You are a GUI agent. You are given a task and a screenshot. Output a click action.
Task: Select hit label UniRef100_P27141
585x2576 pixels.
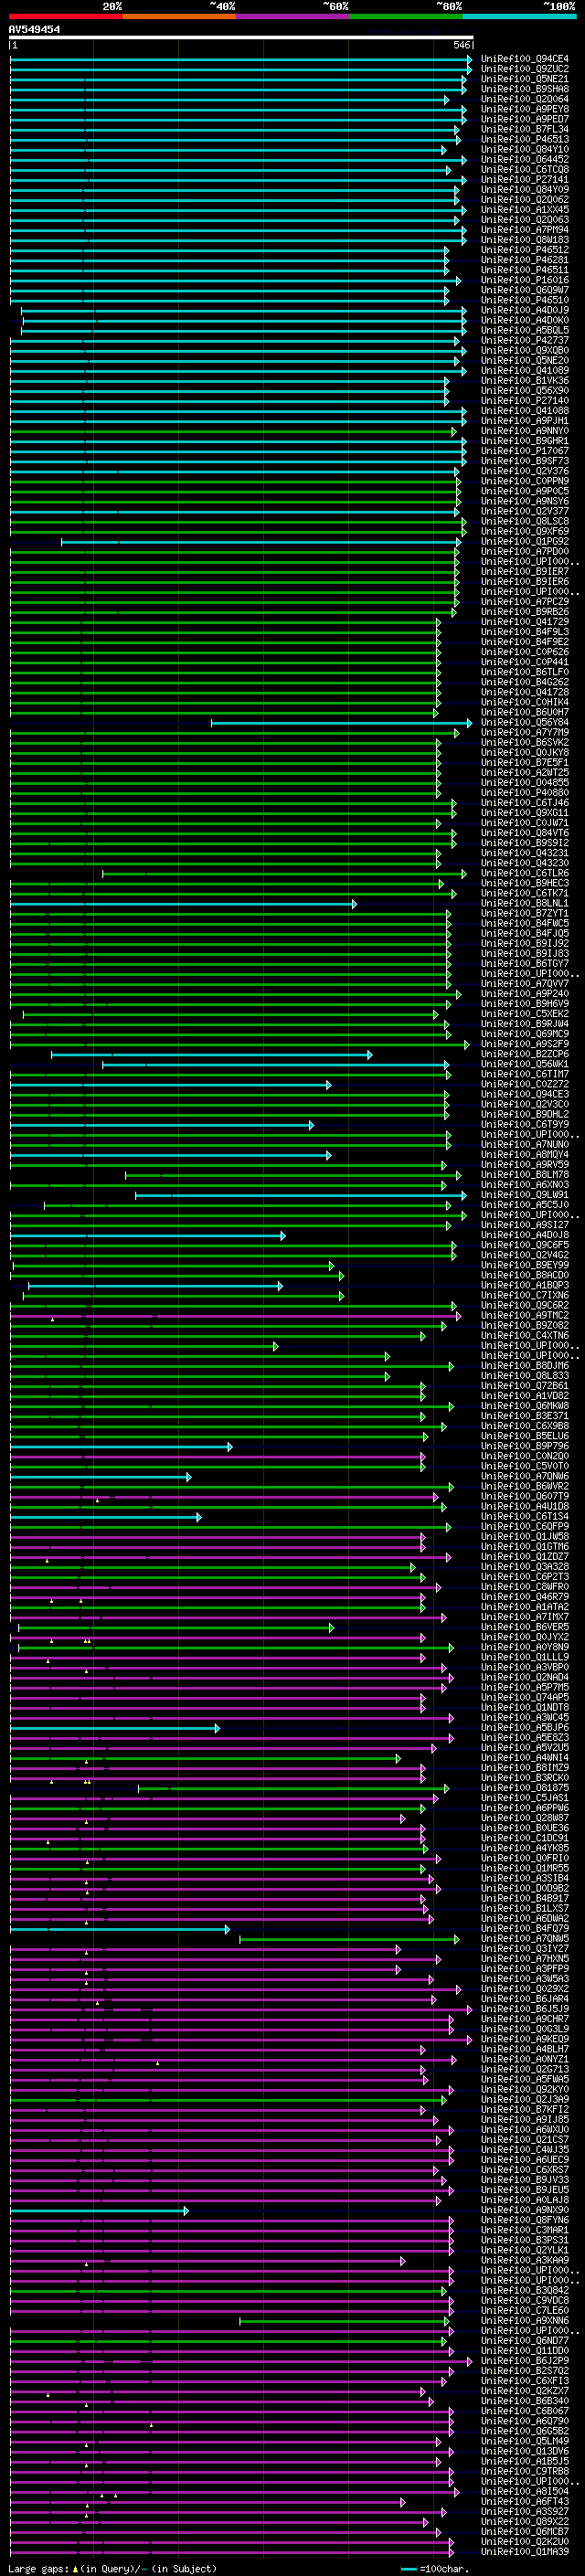(524, 180)
